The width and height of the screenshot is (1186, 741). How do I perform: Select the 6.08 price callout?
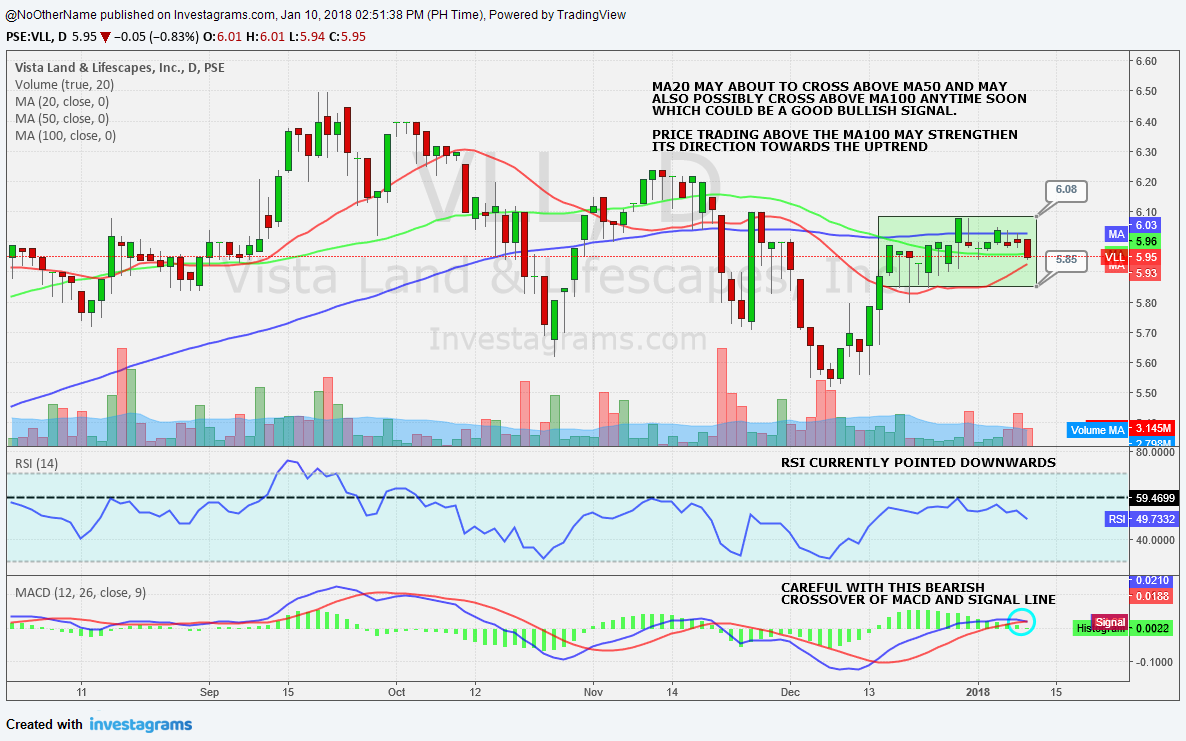[1066, 191]
